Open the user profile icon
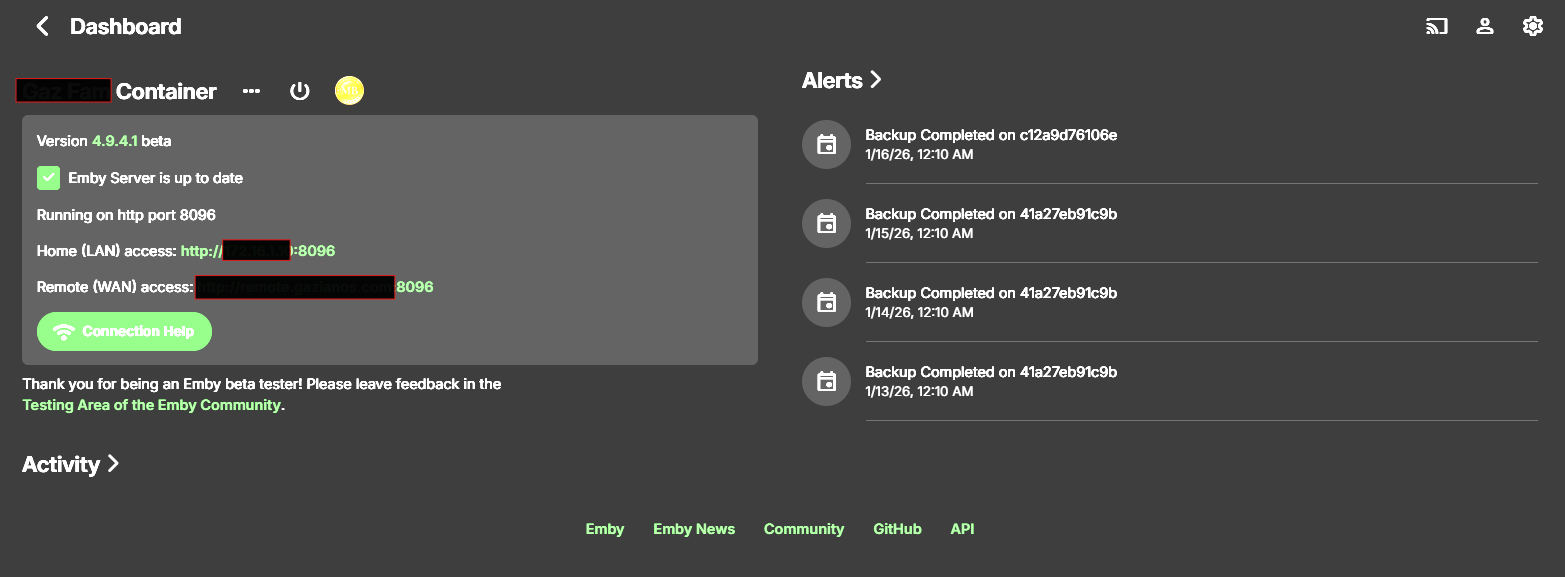The height and width of the screenshot is (577, 1565). tap(1485, 26)
